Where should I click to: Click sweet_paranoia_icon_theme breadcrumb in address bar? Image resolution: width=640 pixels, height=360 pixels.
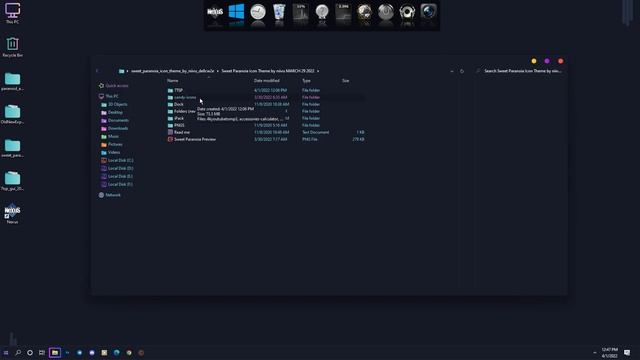pos(172,71)
